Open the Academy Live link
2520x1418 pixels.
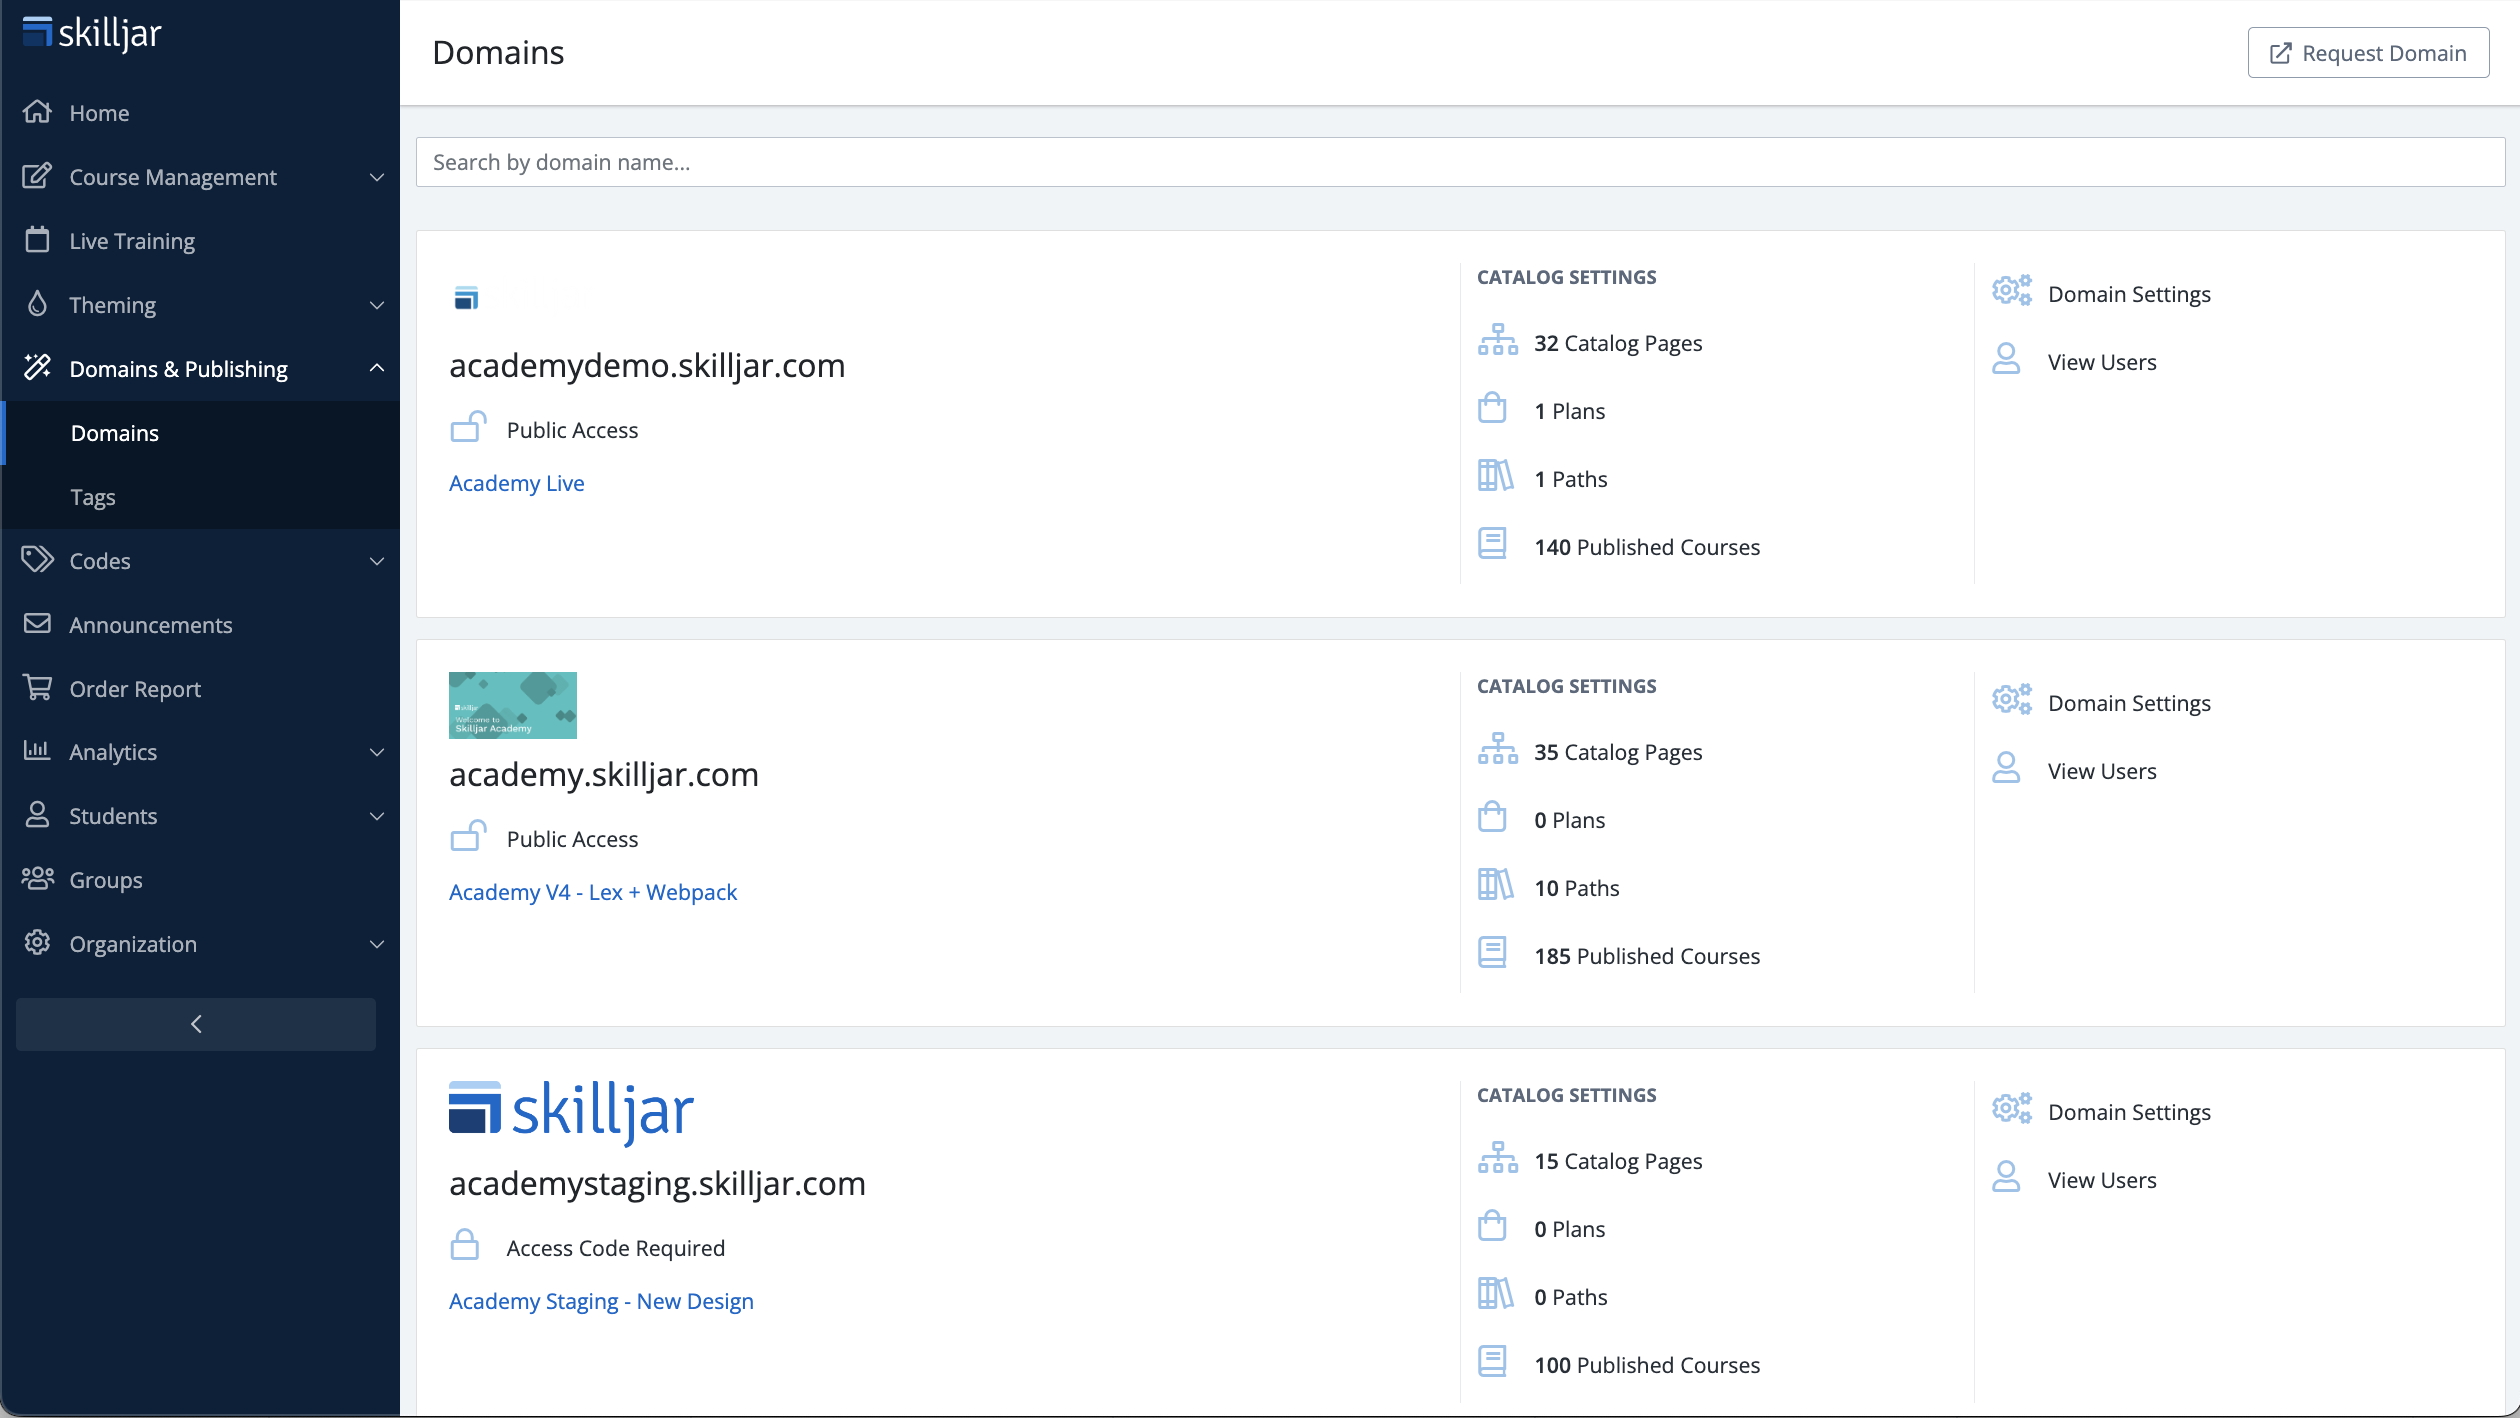click(x=517, y=483)
